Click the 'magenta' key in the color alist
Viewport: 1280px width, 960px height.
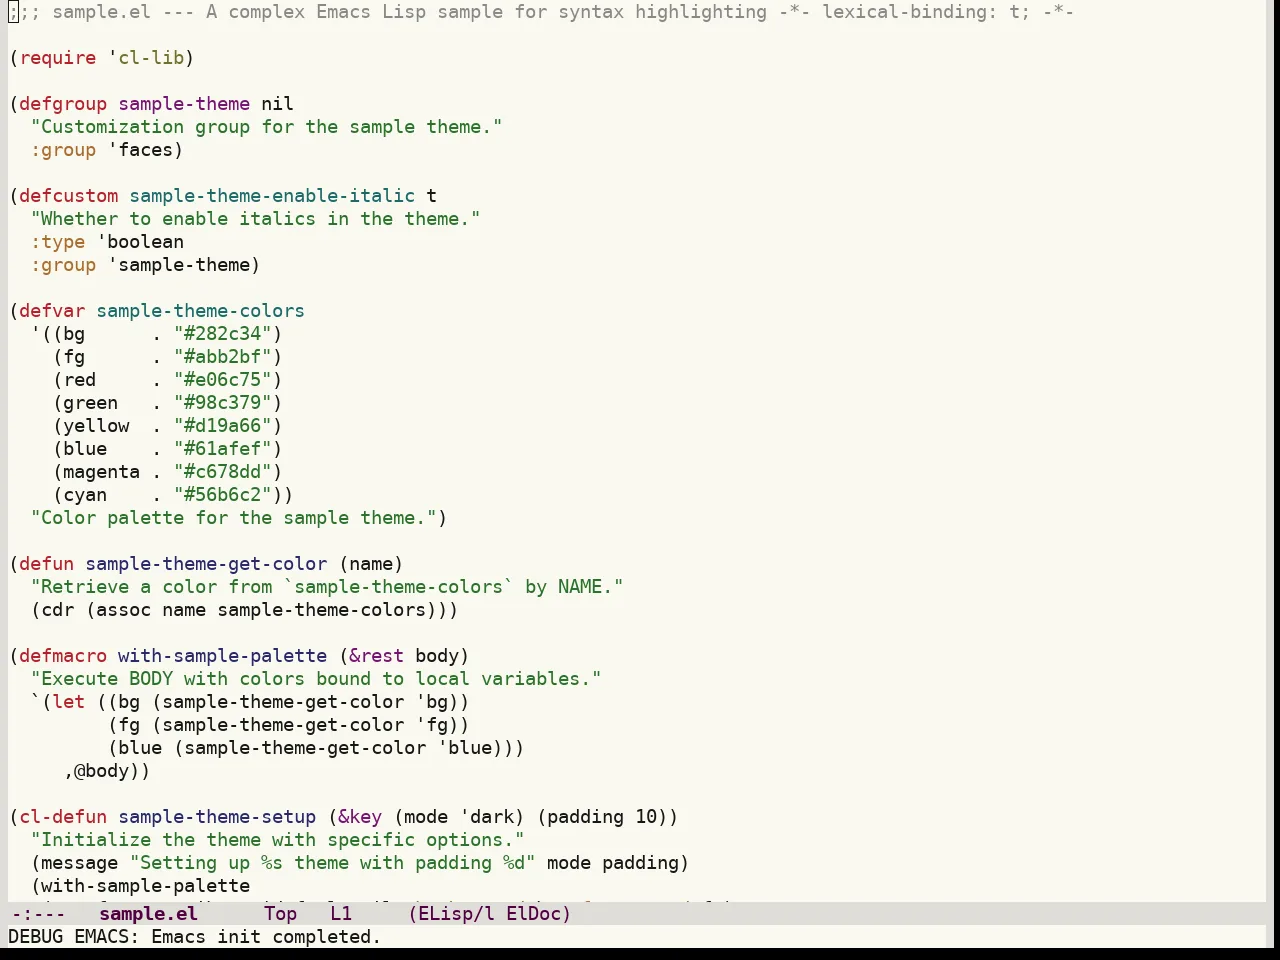102,472
